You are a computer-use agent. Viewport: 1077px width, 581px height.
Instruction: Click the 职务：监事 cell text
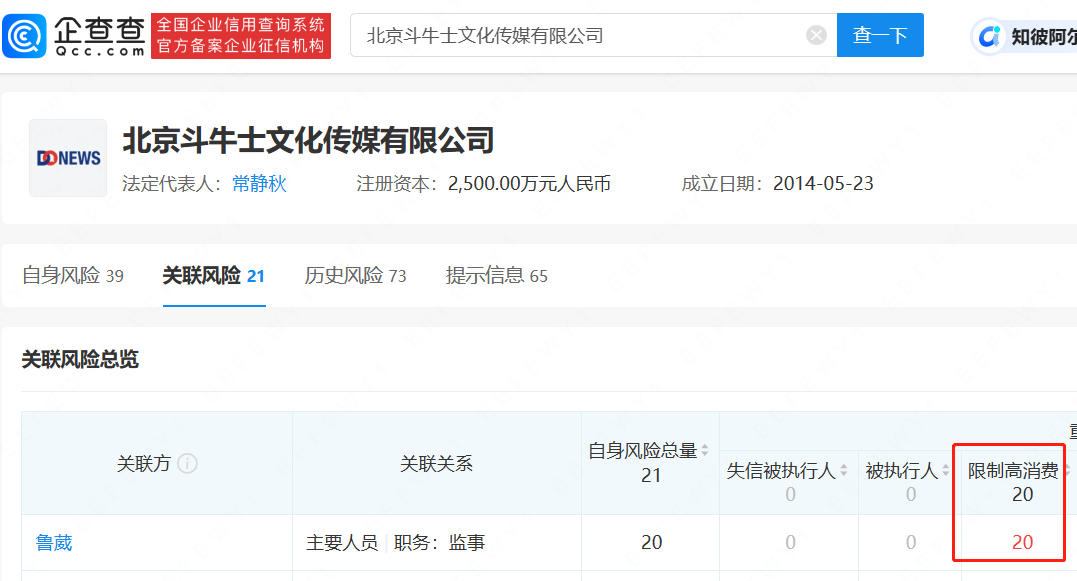click(x=440, y=543)
